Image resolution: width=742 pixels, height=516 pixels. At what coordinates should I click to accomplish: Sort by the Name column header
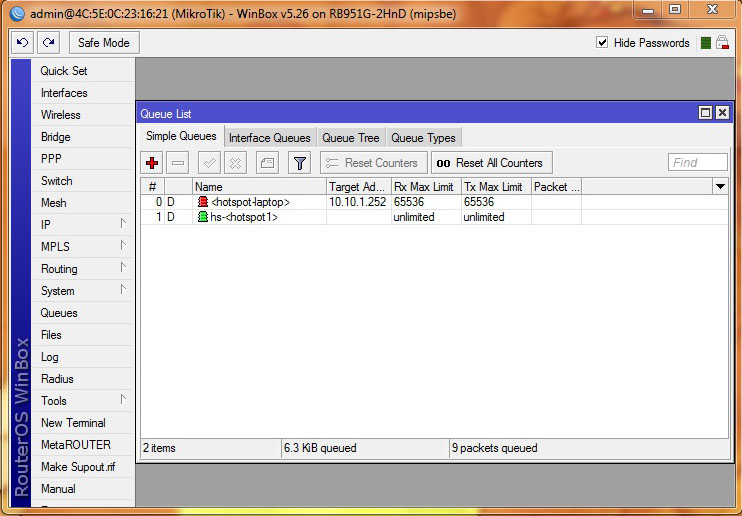point(259,187)
